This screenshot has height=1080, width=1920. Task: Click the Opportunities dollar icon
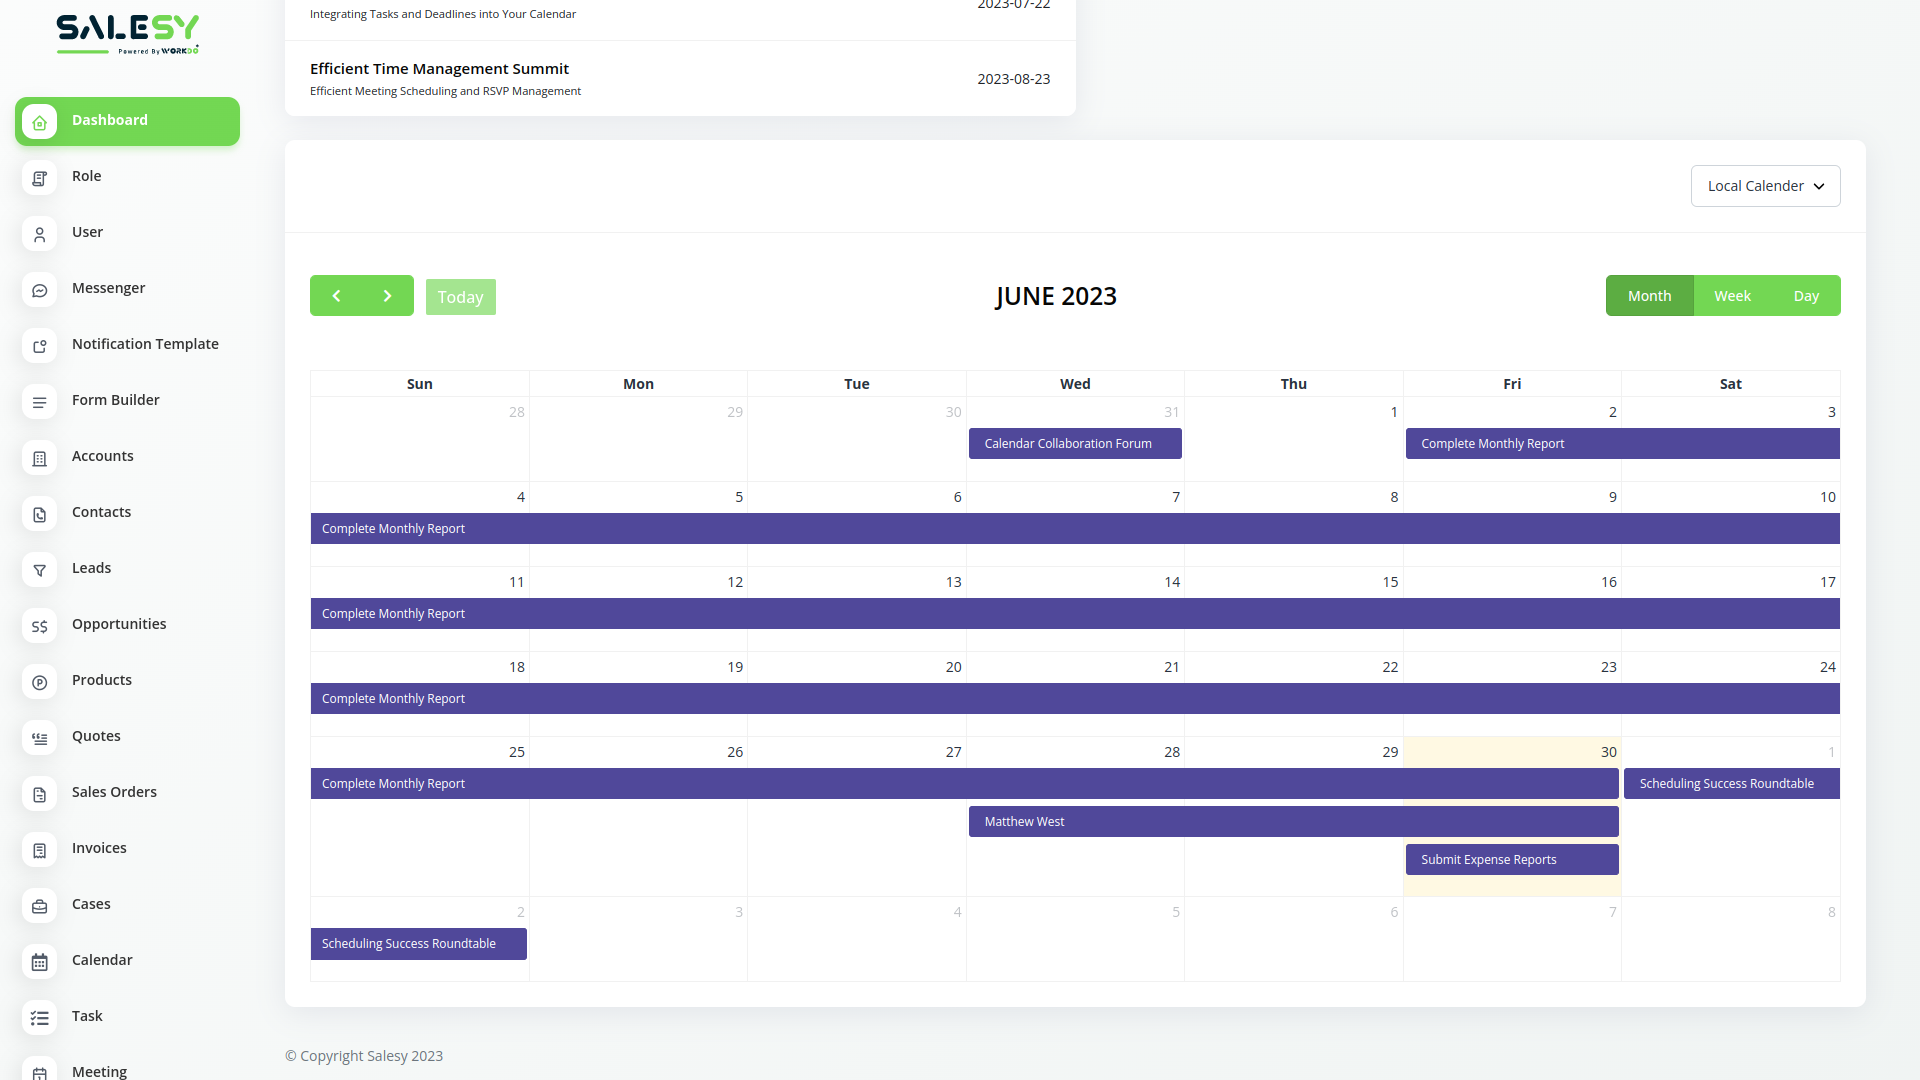click(x=40, y=626)
